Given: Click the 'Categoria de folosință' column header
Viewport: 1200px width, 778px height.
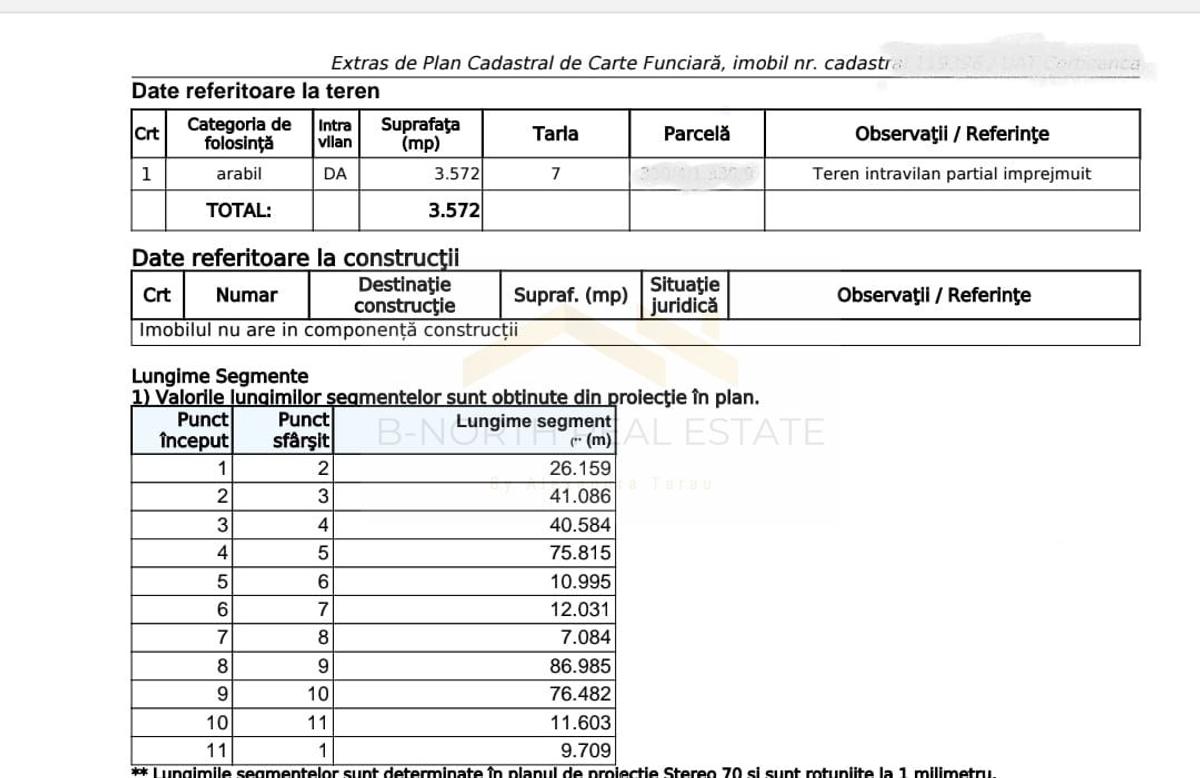Looking at the screenshot, I should tap(239, 134).
